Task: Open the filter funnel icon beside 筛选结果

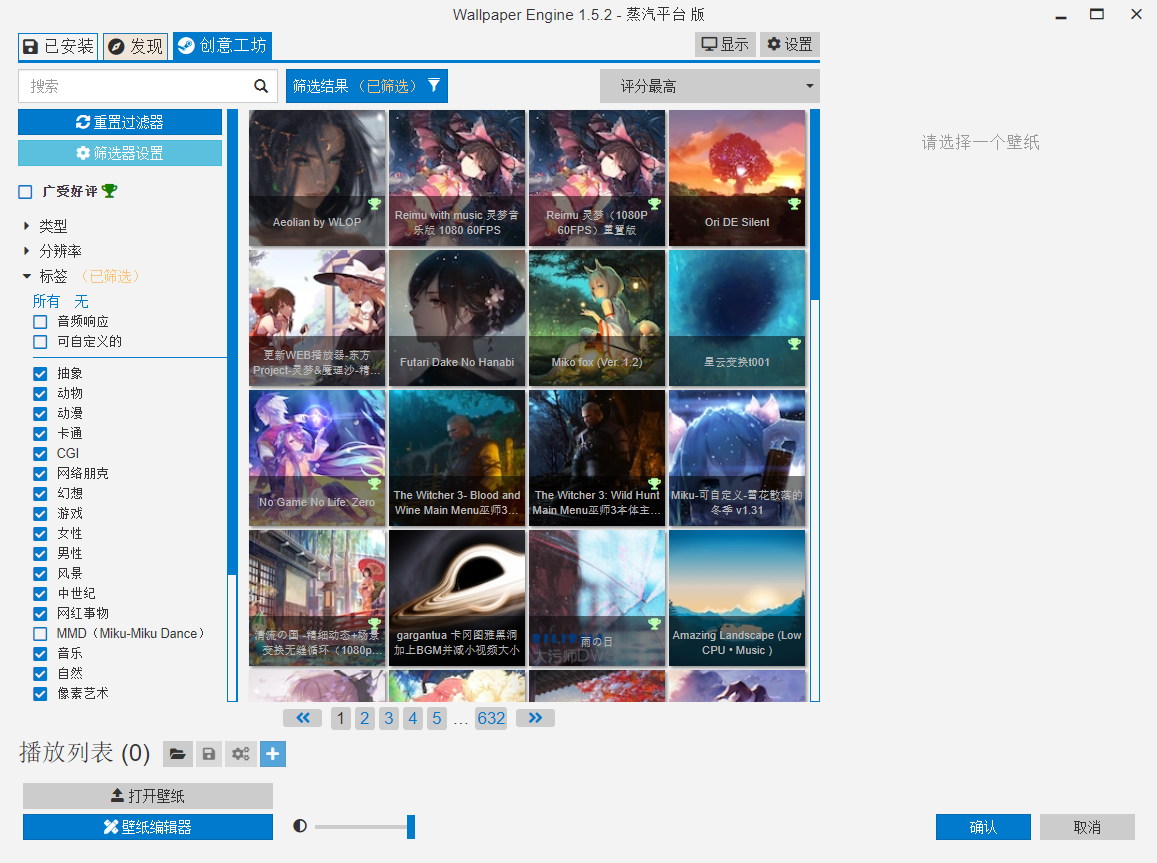Action: (x=434, y=85)
